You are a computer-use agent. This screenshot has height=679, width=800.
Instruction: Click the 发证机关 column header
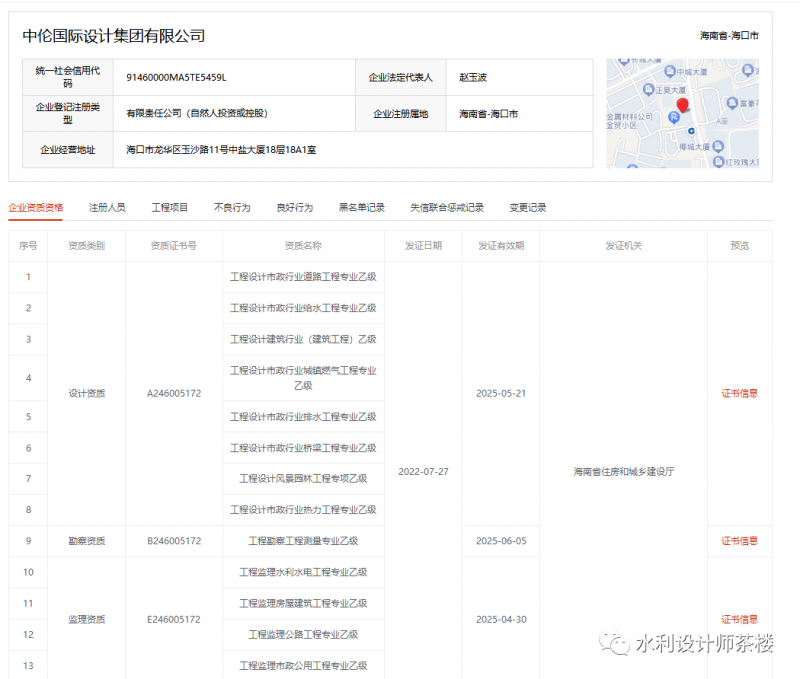[623, 246]
